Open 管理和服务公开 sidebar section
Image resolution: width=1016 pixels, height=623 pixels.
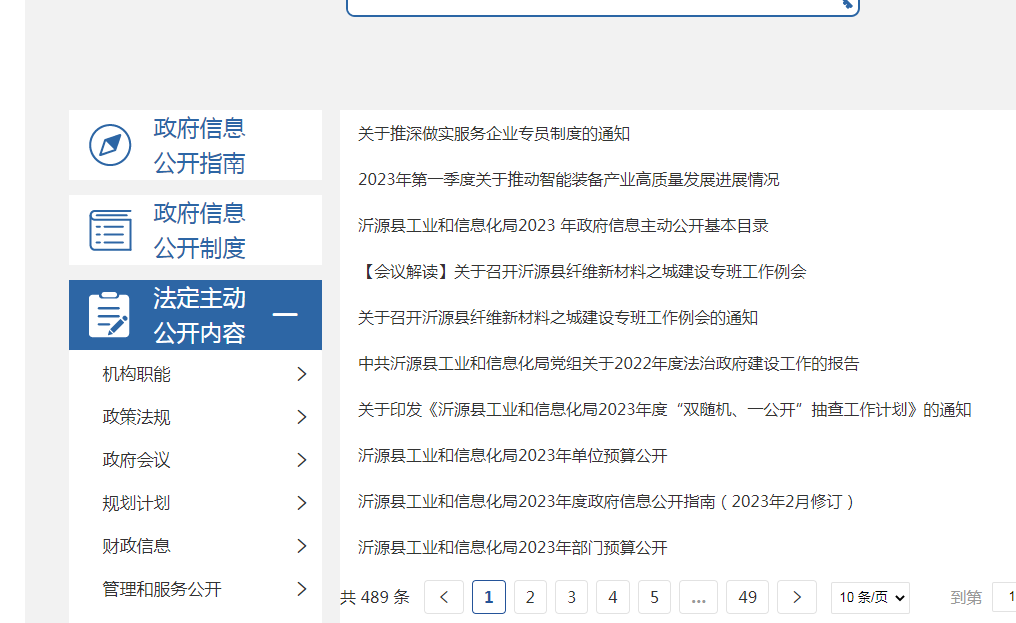click(162, 589)
